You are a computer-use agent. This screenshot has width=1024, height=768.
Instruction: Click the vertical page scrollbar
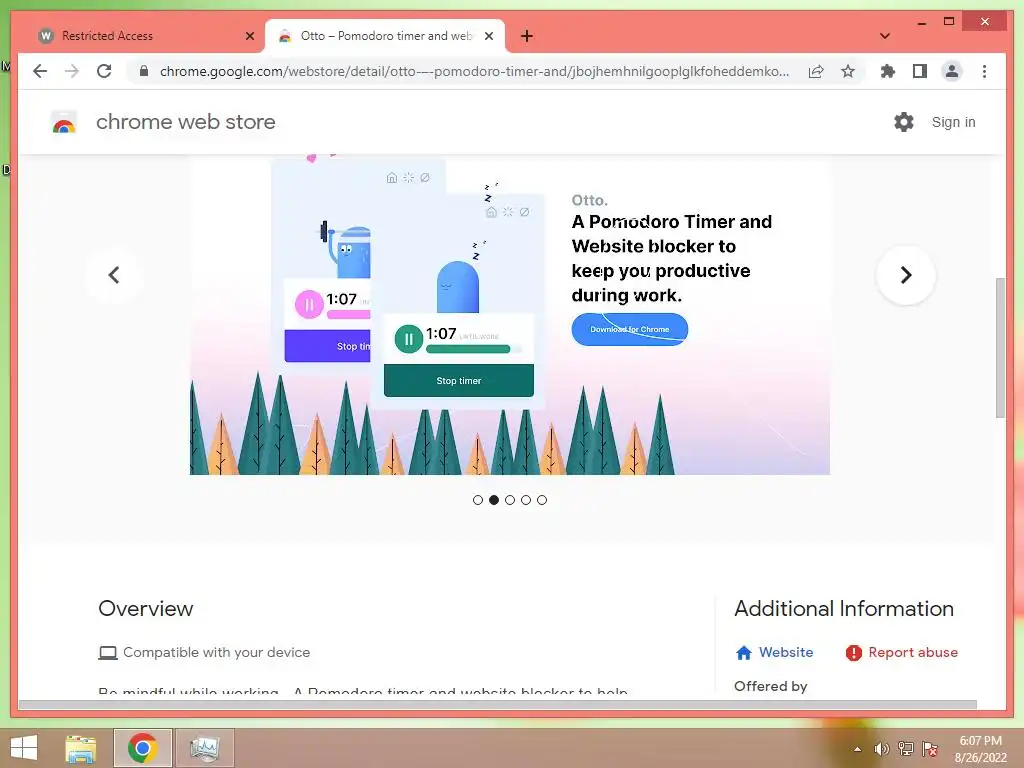pos(1000,347)
